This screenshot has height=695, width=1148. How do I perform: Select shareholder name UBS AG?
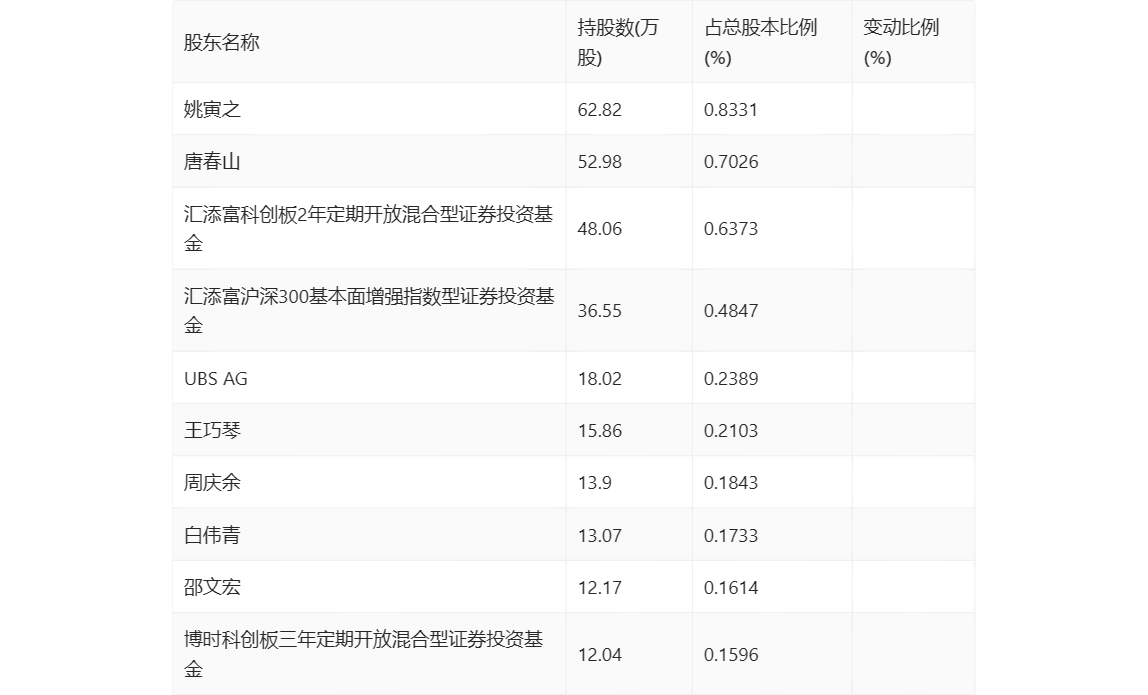click(x=215, y=379)
